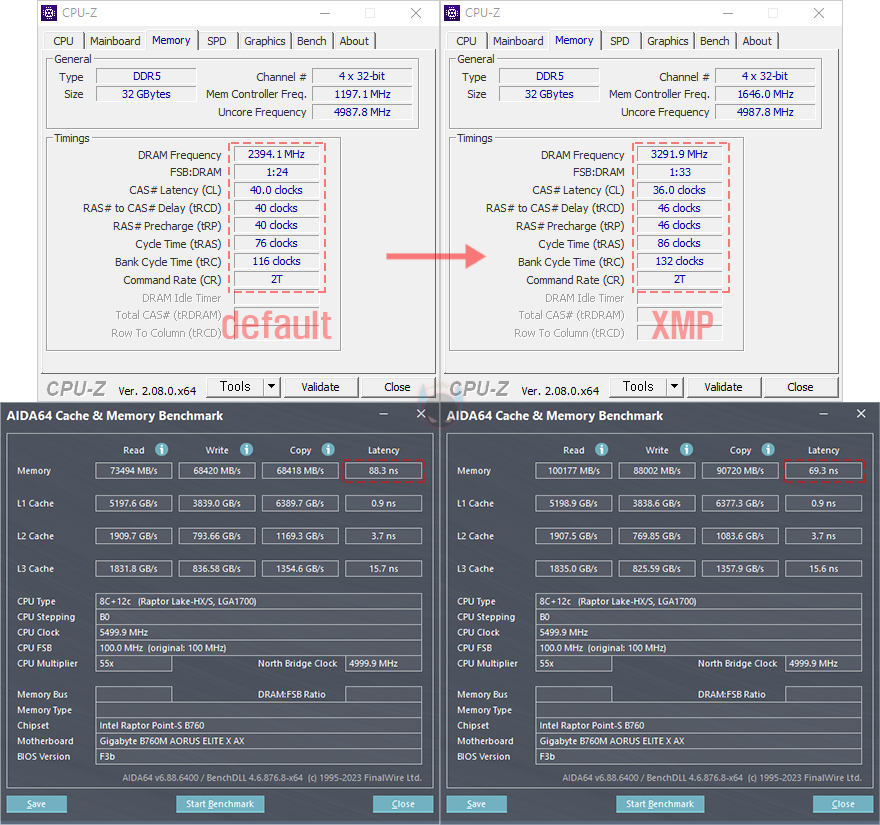This screenshot has width=880, height=825.
Task: Click CAS# Latency 36.0 clocks field
Action: click(x=680, y=190)
